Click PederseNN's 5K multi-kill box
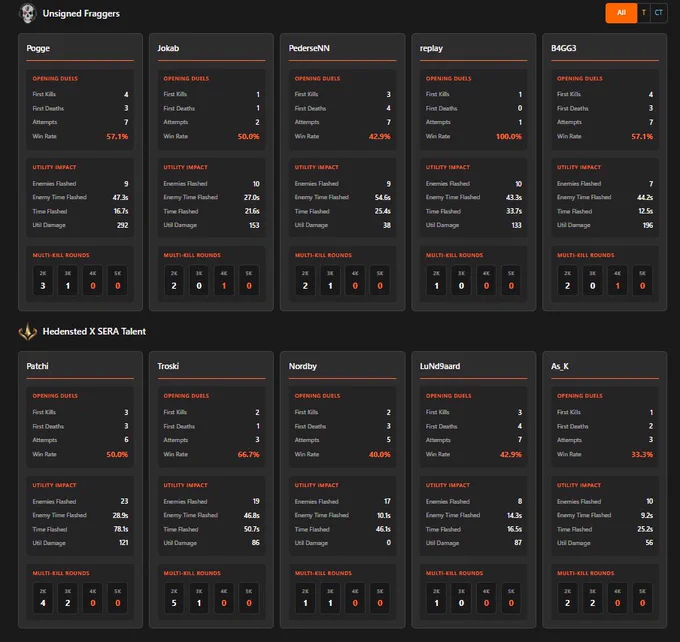 tap(380, 280)
